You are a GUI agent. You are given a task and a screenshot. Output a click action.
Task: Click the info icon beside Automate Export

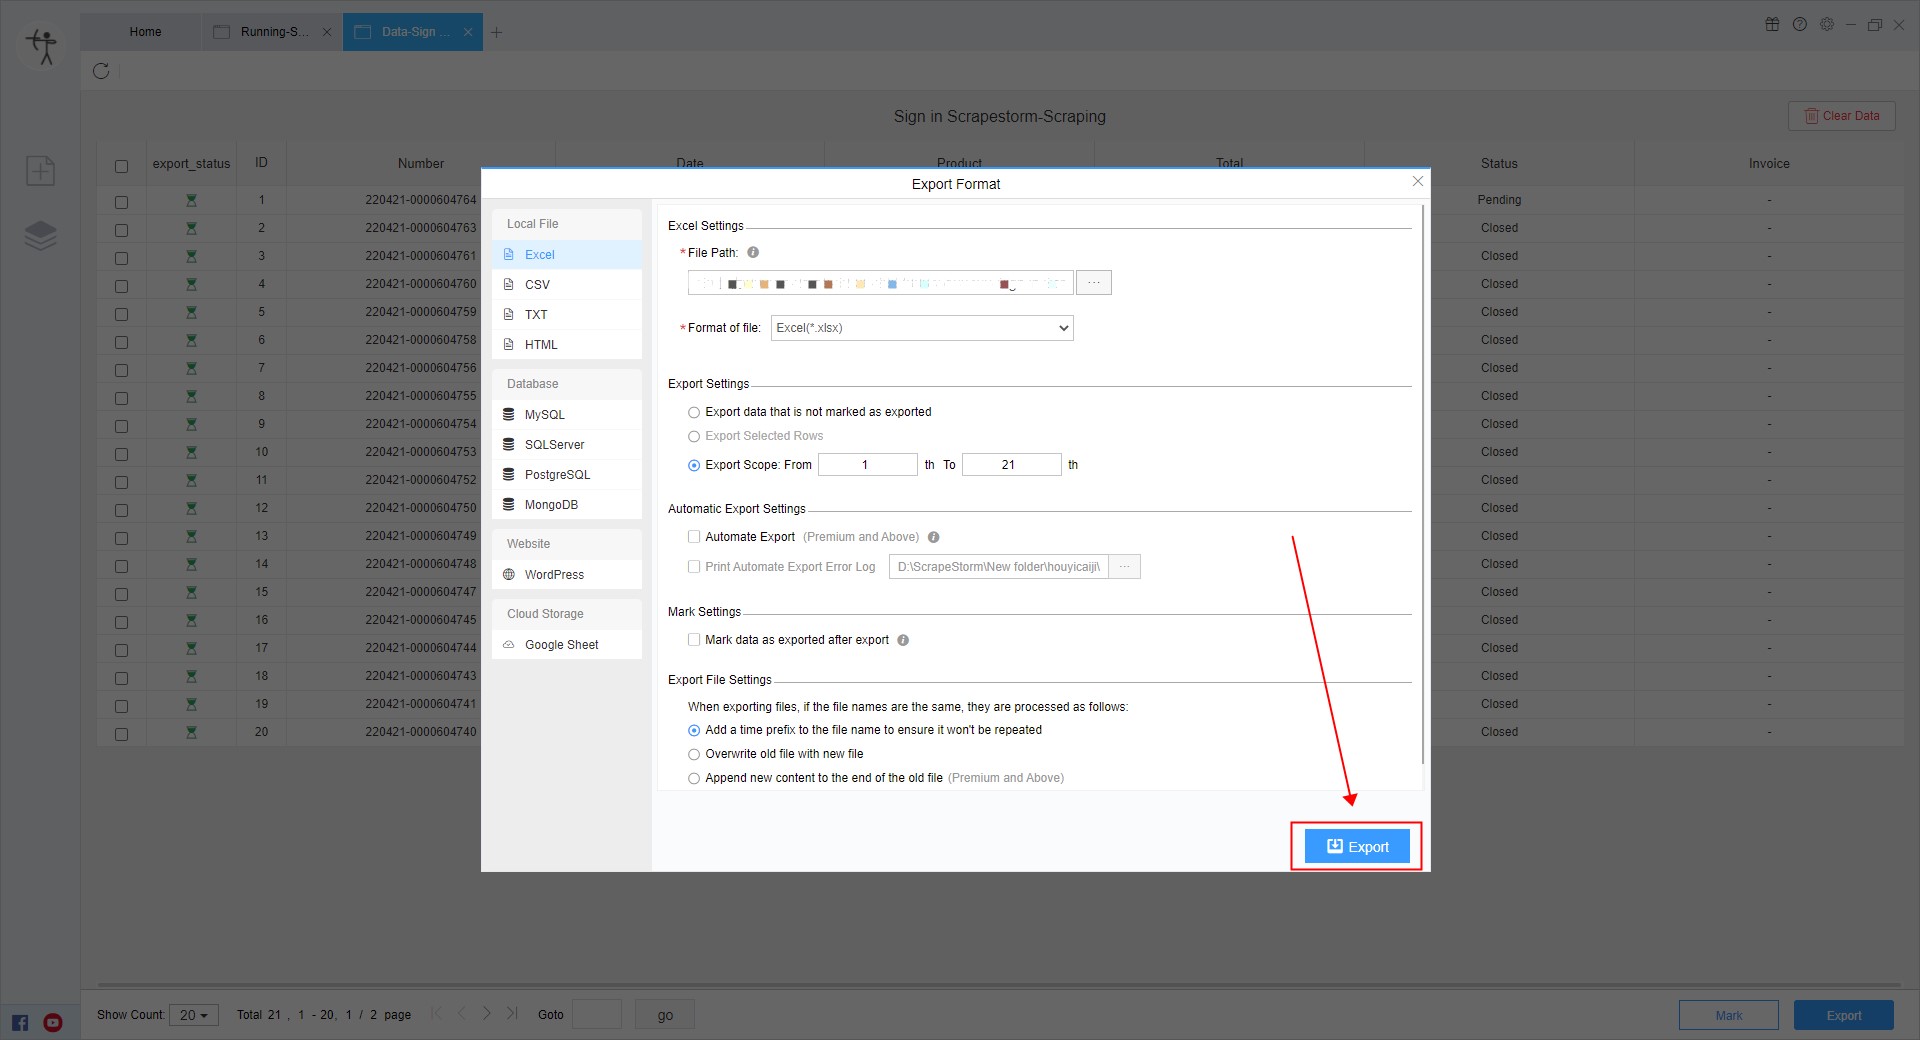coord(933,537)
